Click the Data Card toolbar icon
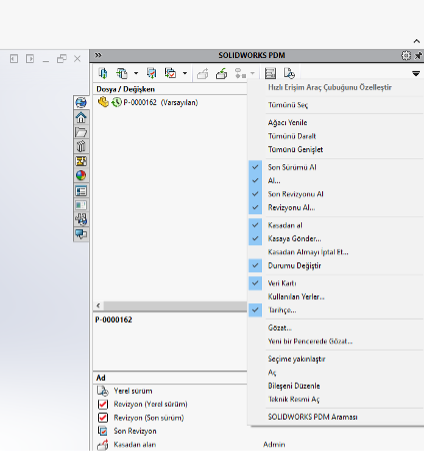Viewport: 424px width, 452px height. click(x=270, y=73)
